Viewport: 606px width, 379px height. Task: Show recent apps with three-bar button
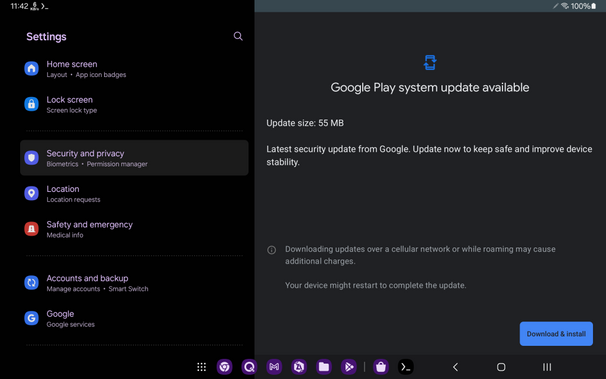pyautogui.click(x=547, y=367)
